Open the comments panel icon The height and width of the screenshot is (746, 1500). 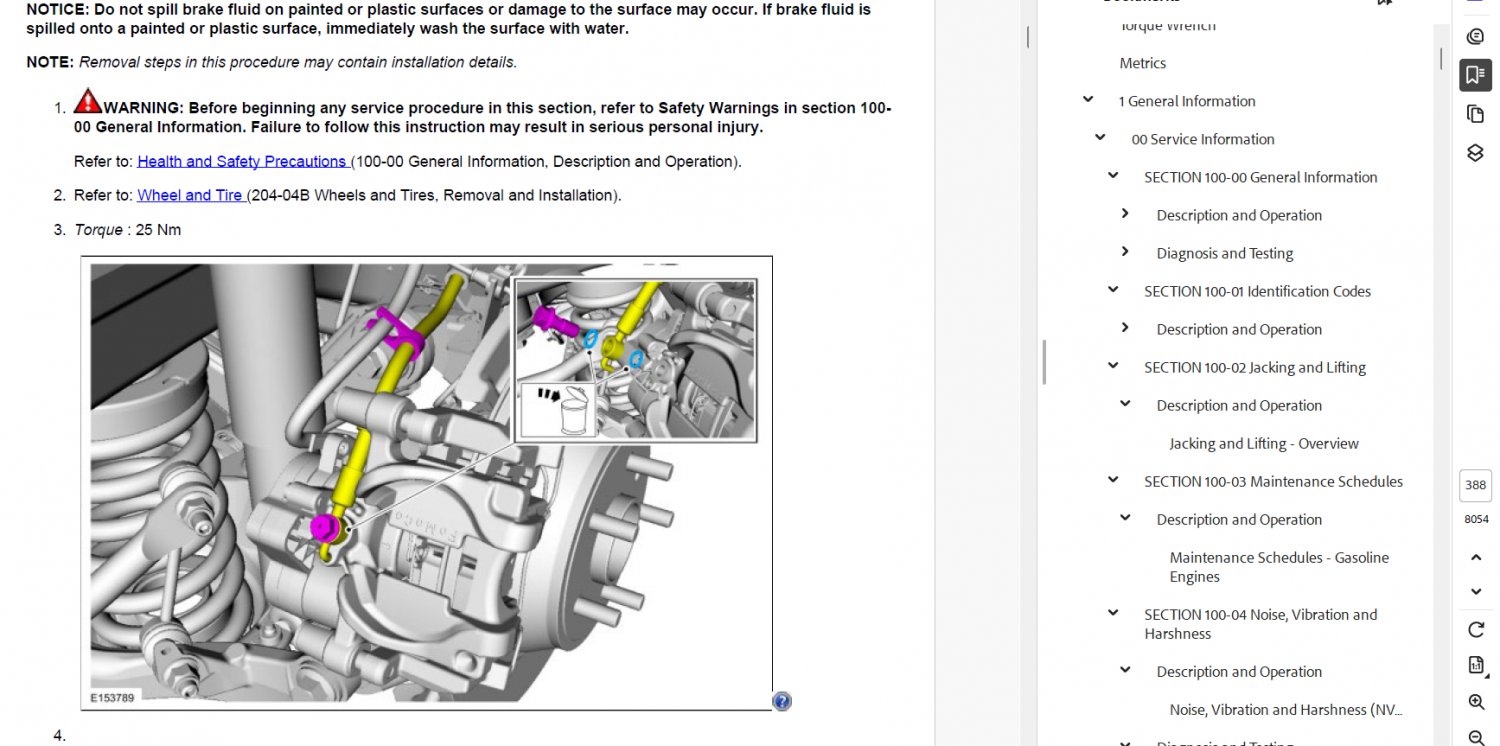pos(1475,37)
